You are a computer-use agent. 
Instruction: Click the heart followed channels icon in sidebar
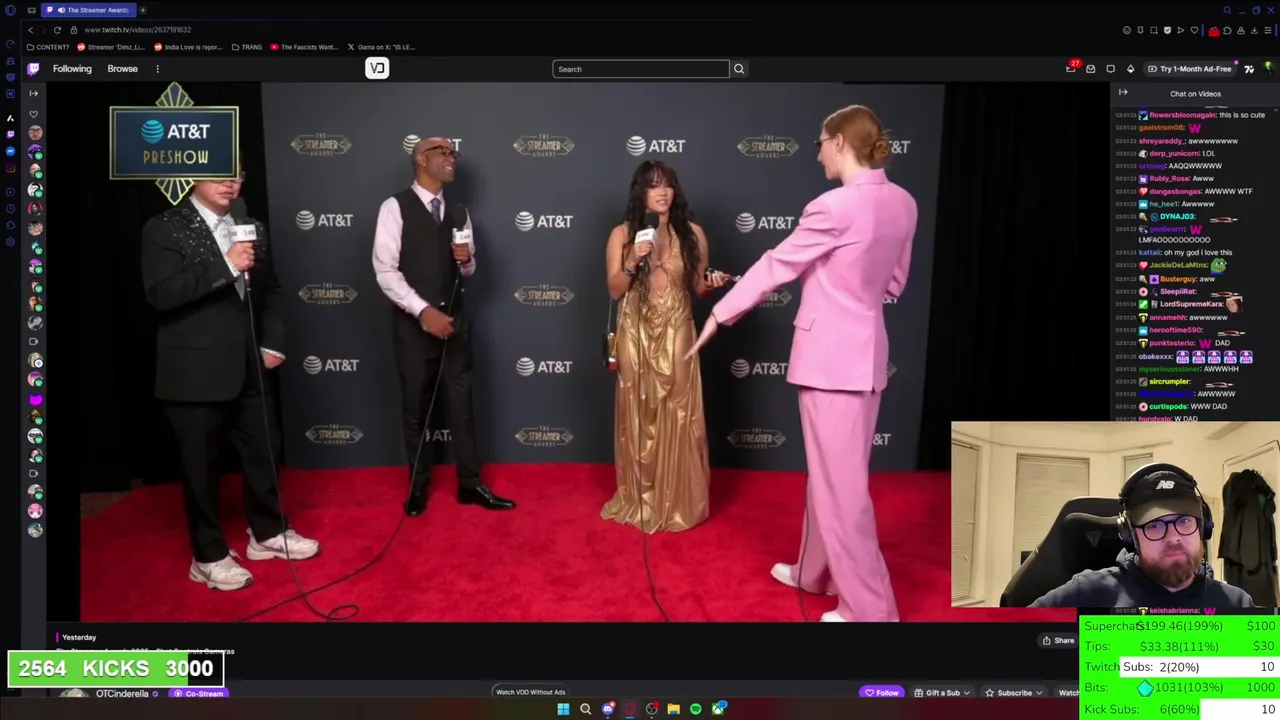[x=33, y=114]
